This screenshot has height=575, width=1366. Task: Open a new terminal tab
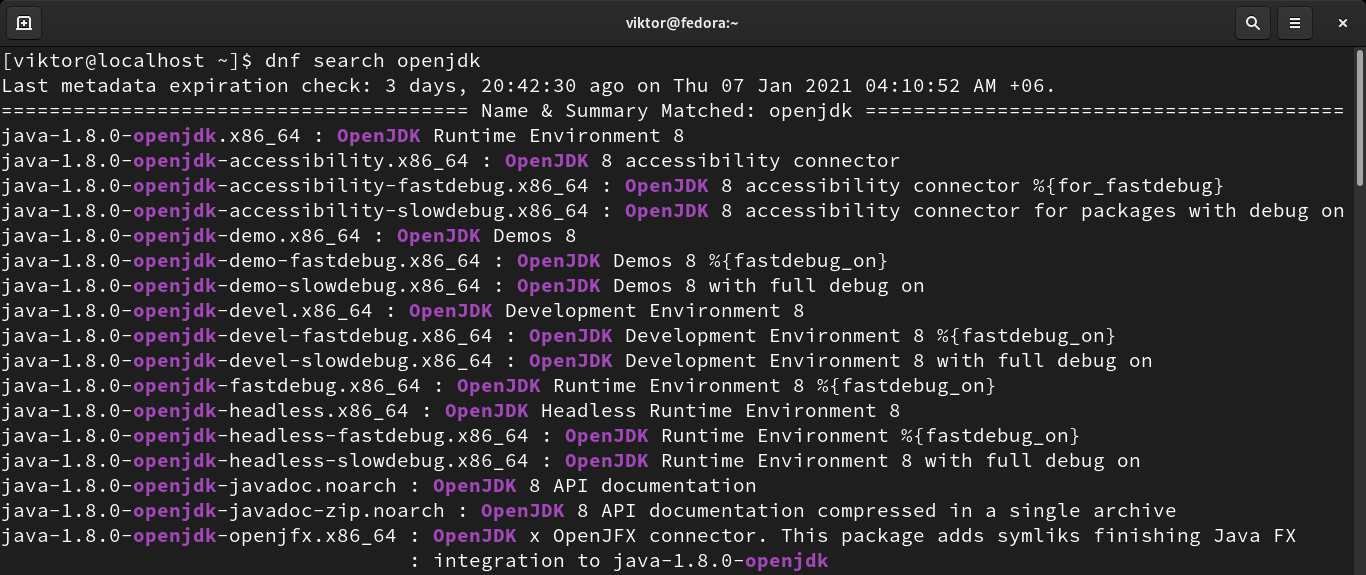click(x=24, y=22)
